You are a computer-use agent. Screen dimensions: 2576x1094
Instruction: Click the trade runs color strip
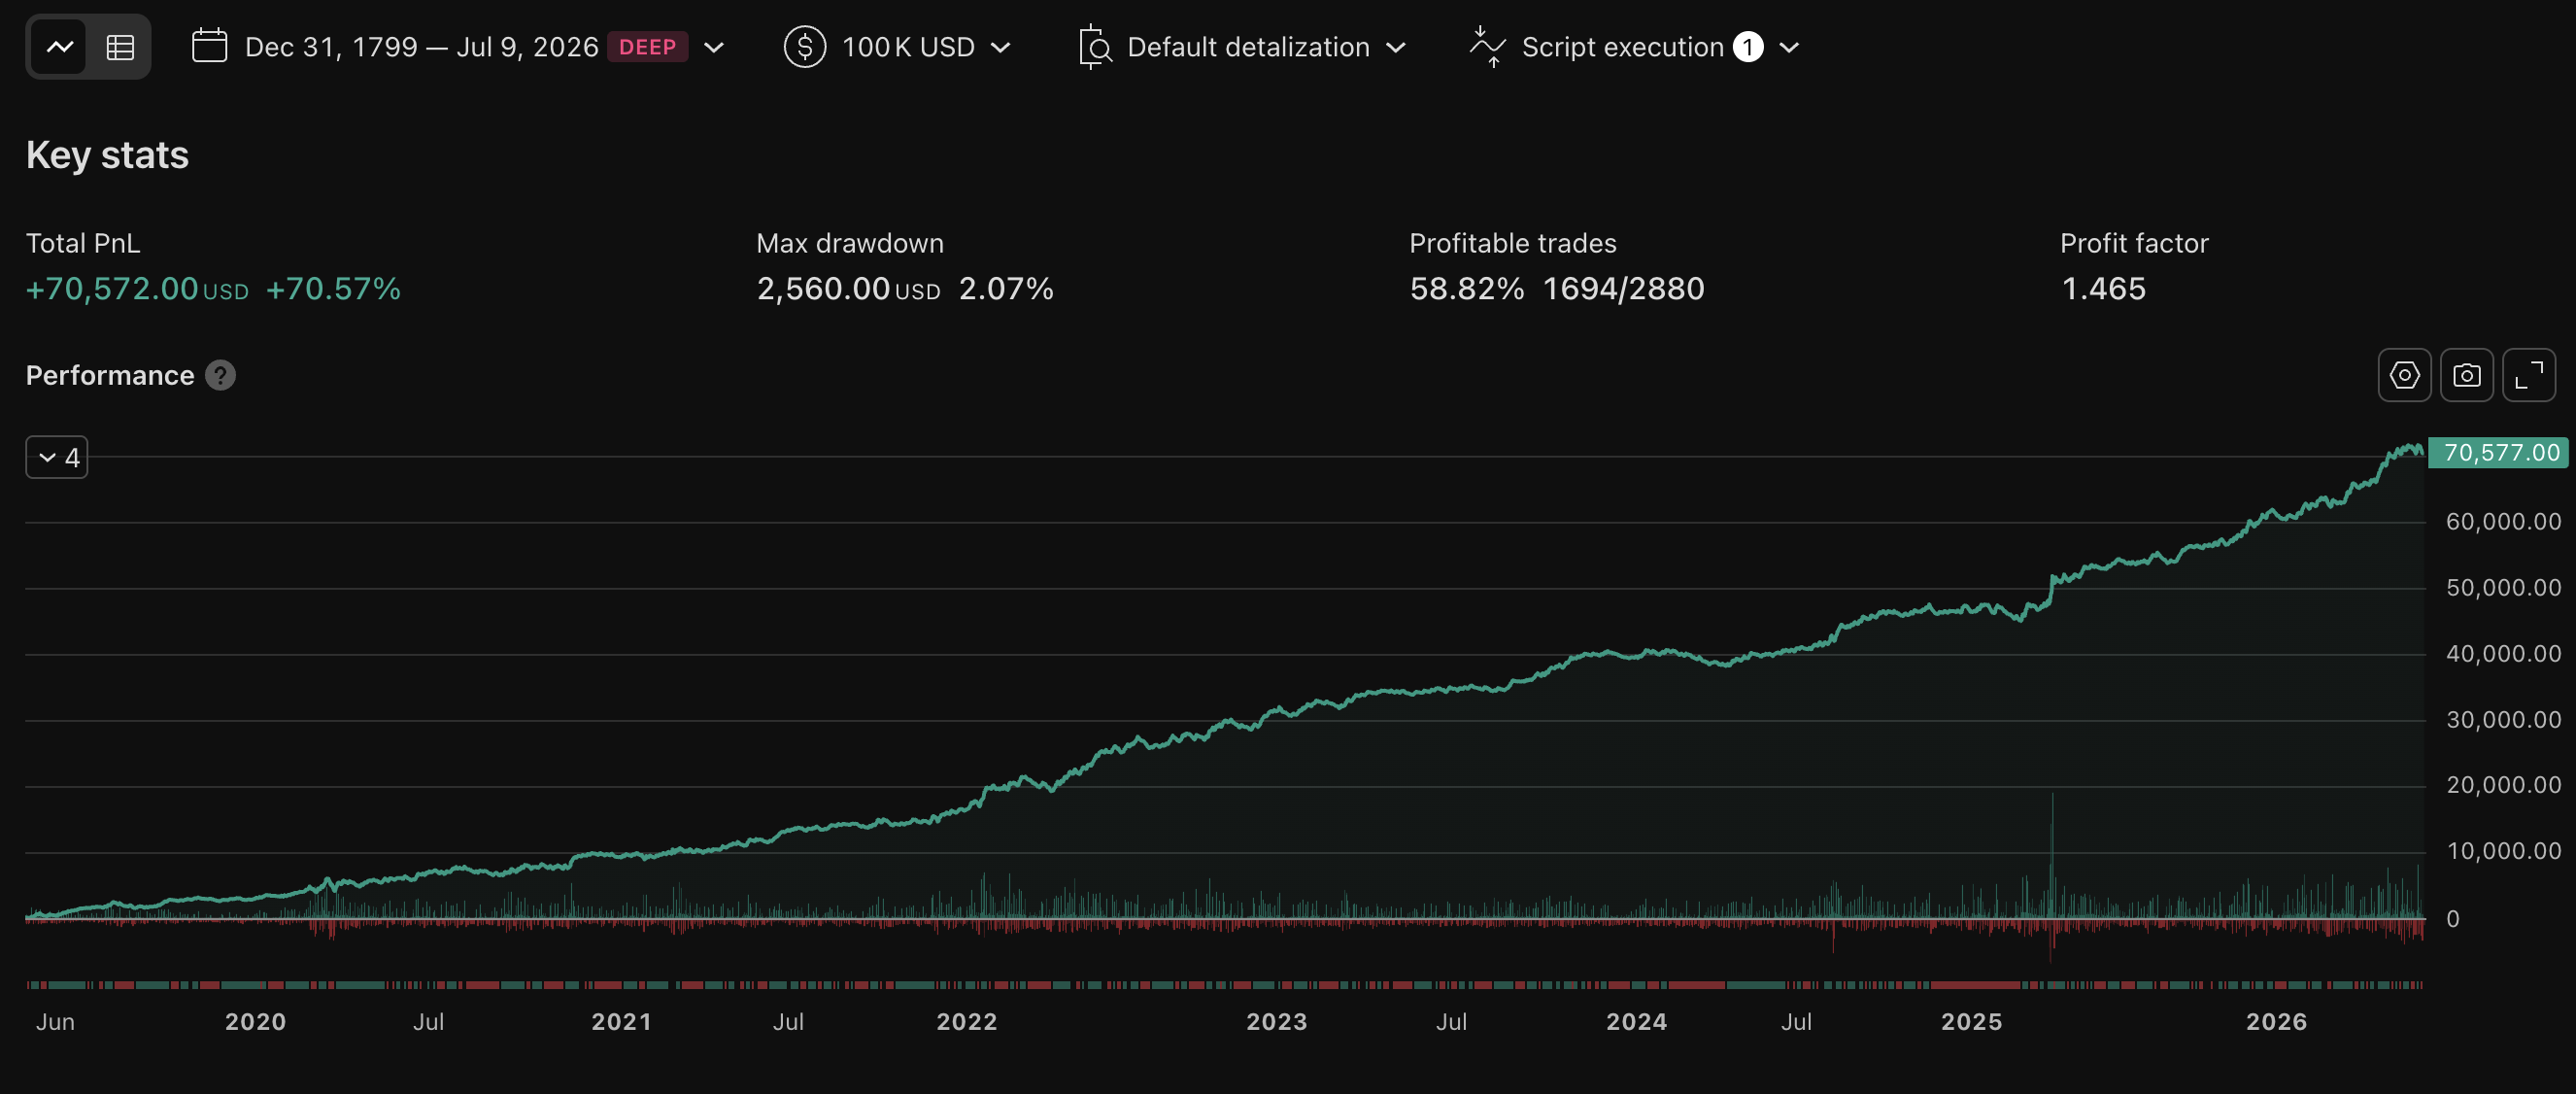tap(1224, 985)
